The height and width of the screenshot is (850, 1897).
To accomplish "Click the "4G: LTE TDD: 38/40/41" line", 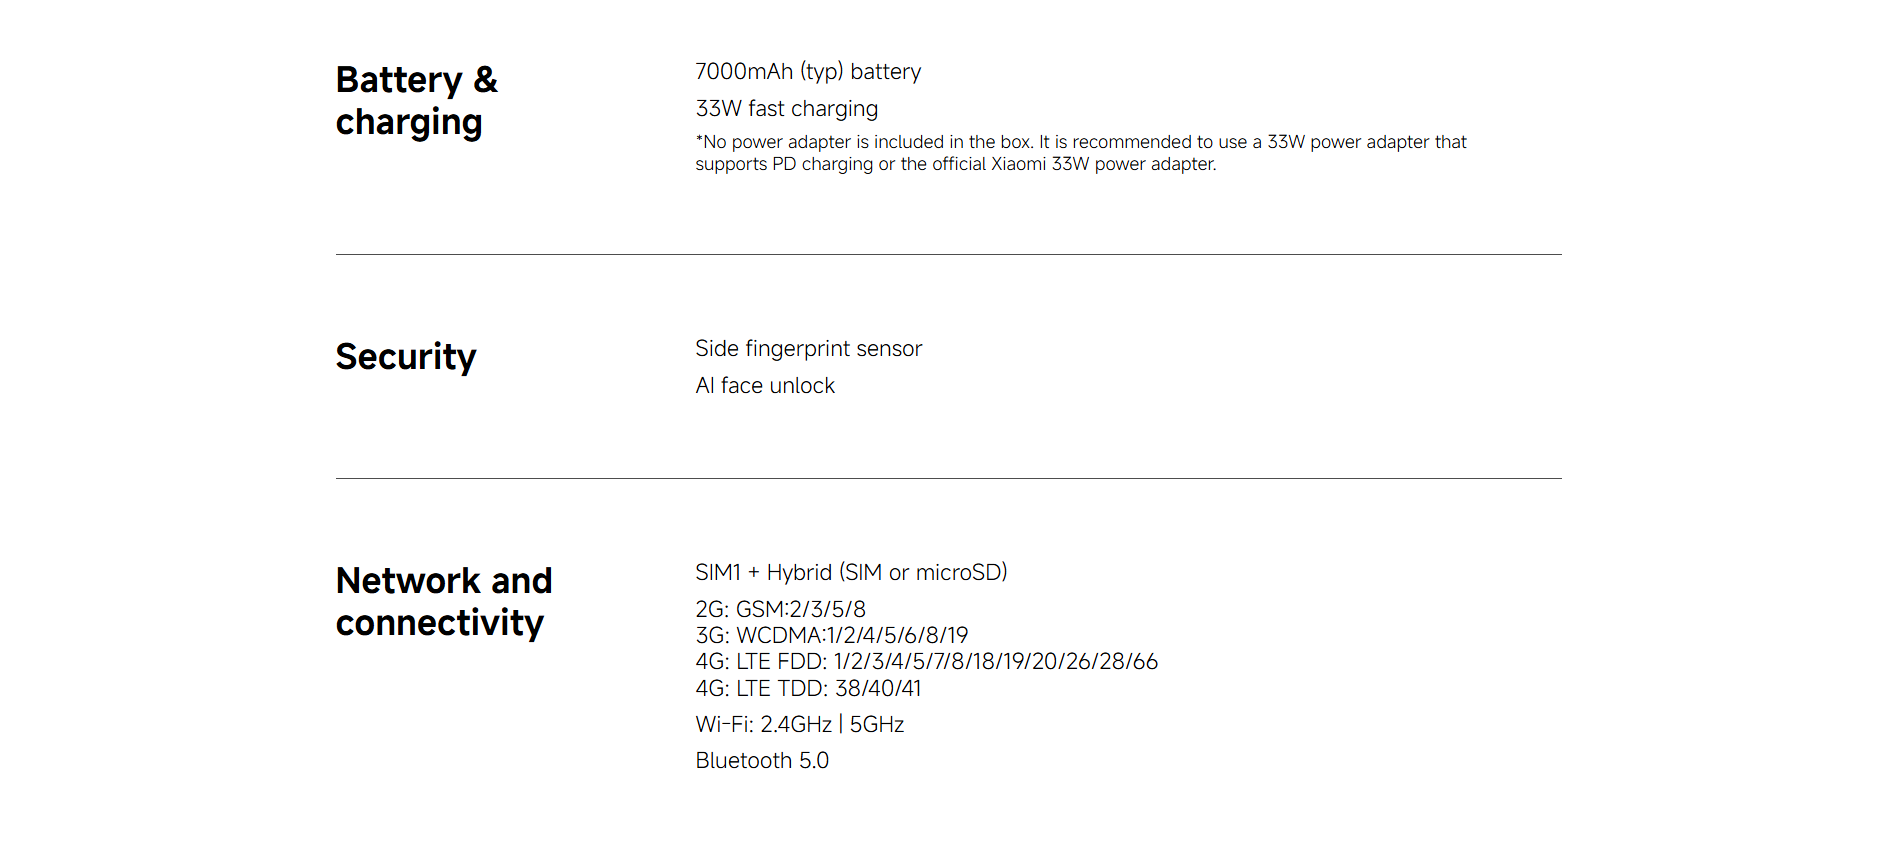I will tap(808, 689).
